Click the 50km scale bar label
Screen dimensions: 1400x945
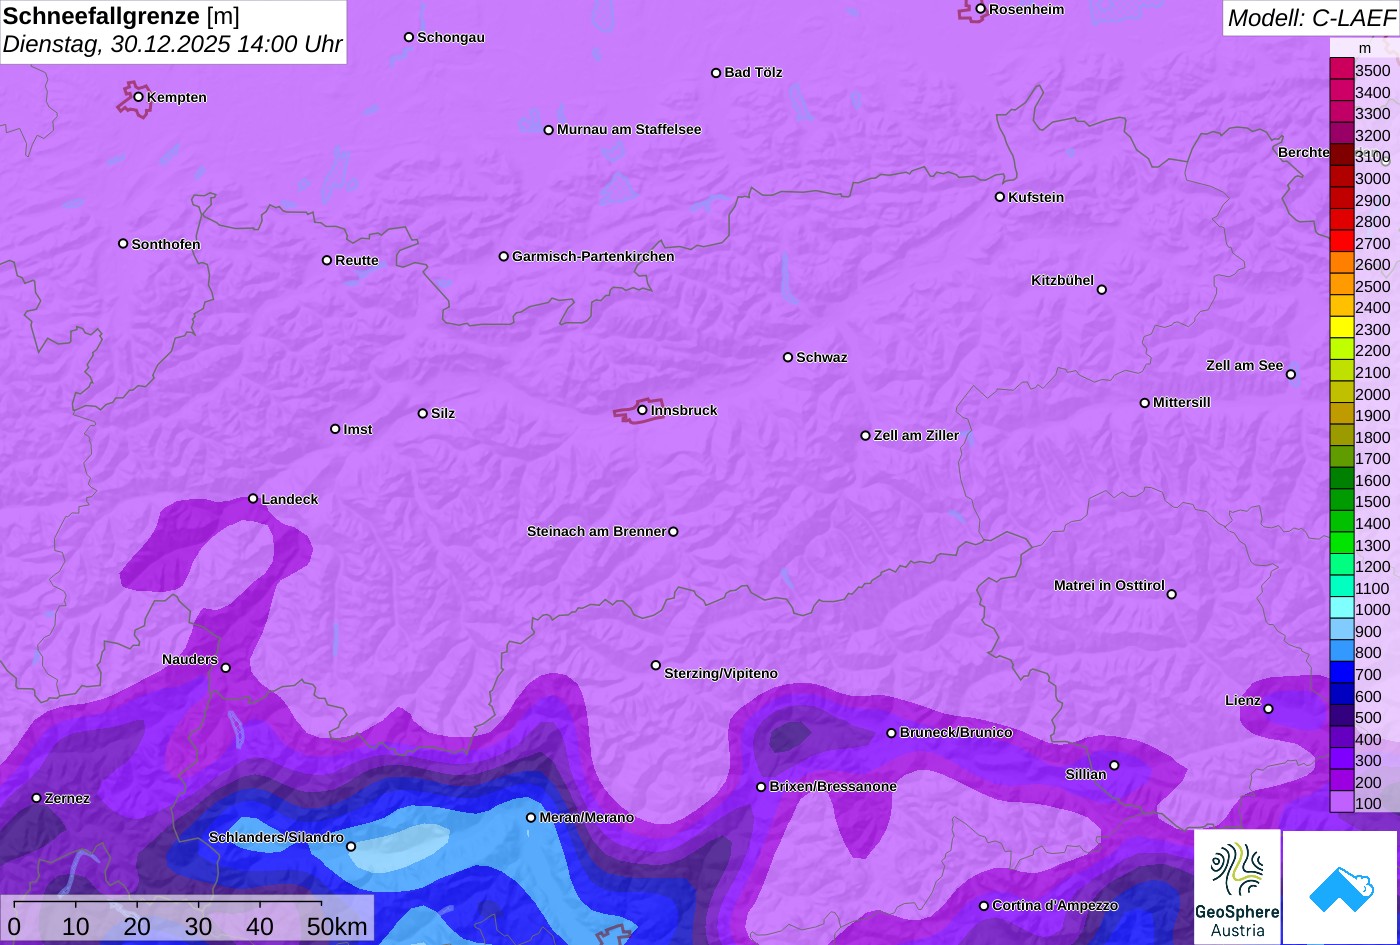point(337,927)
